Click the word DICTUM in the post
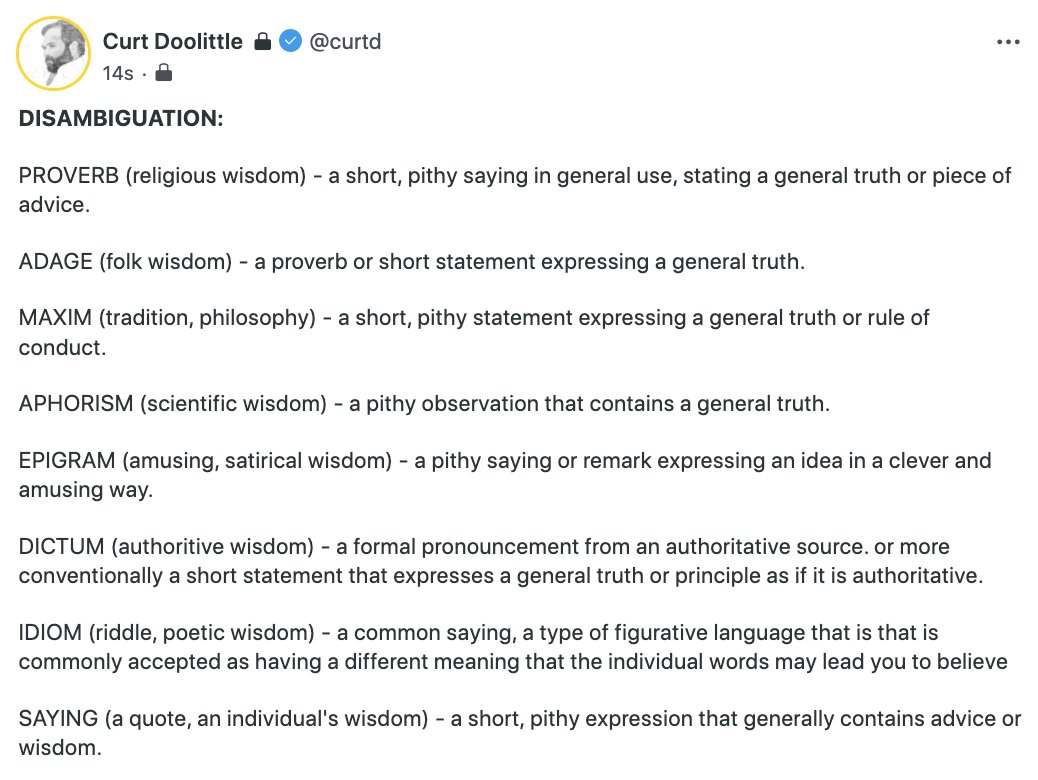Screen dimensions: 1038x780 pyautogui.click(x=62, y=547)
